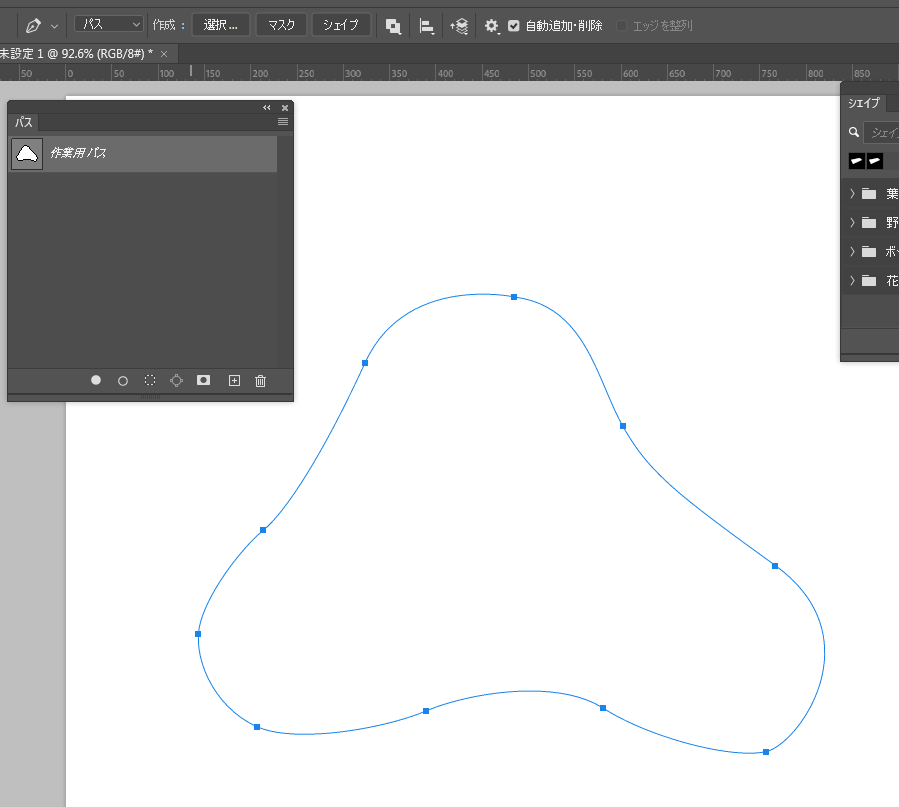Open the path alignment options
This screenshot has height=807, width=899.
(427, 26)
